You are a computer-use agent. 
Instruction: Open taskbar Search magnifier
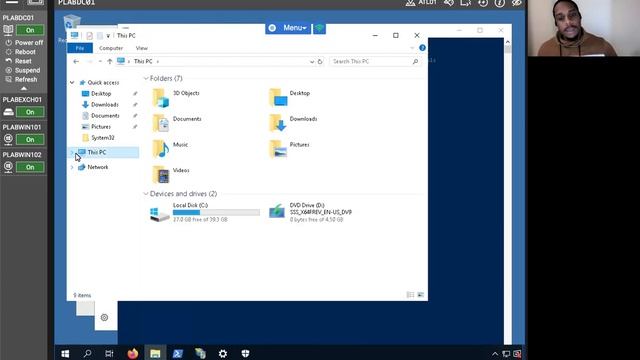(87, 353)
